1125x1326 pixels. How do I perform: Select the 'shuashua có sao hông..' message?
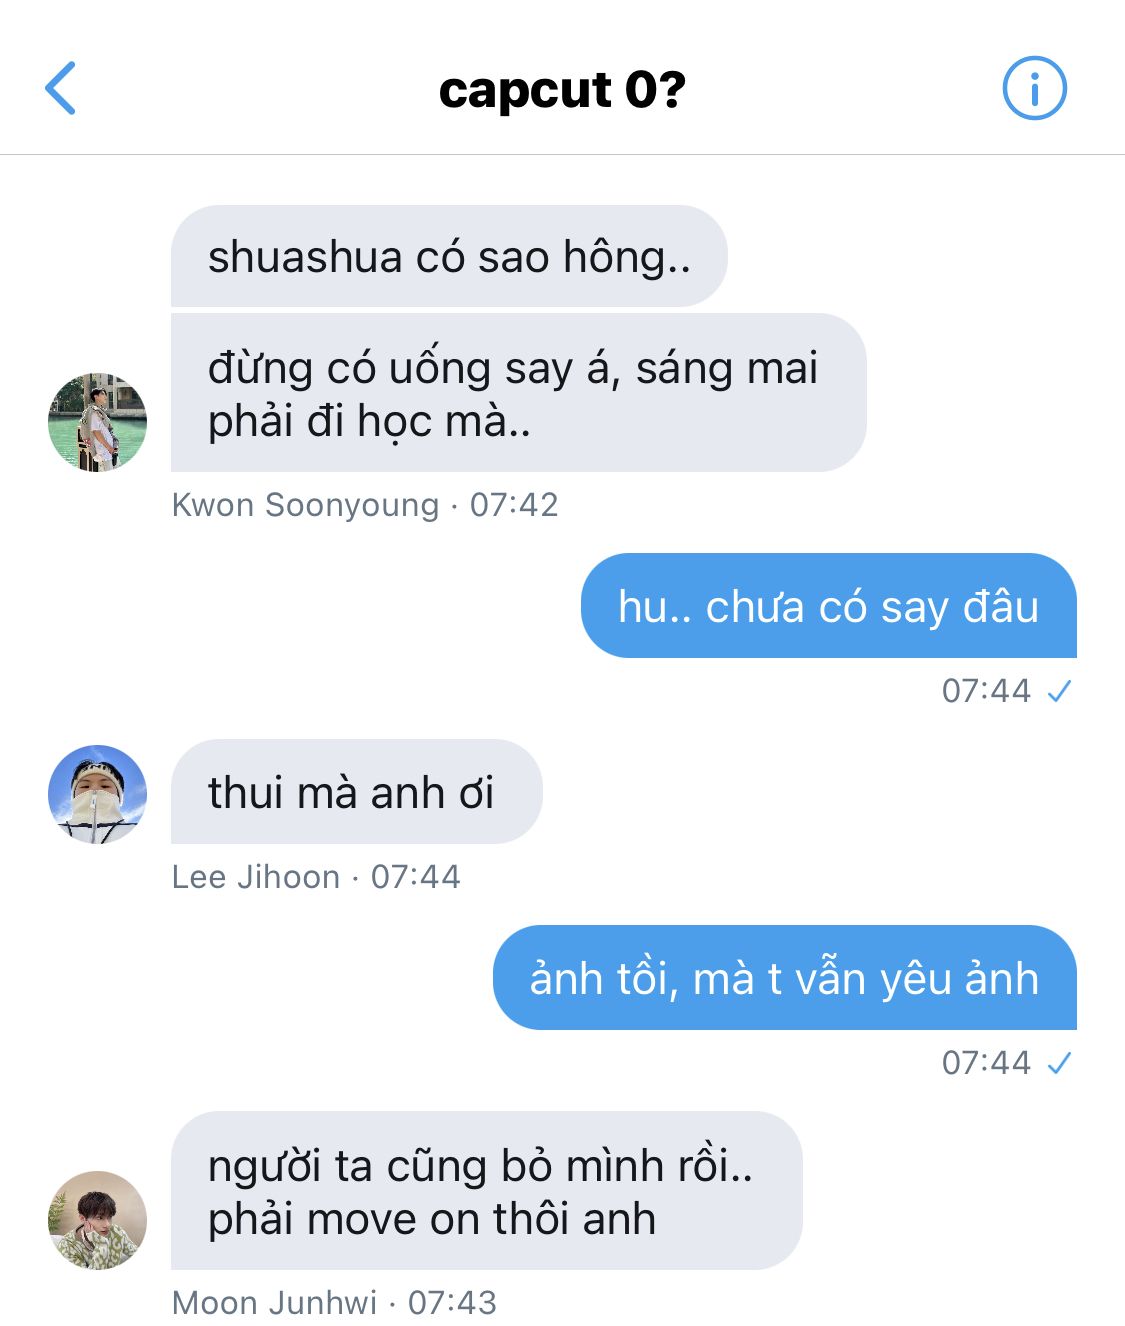tap(449, 256)
